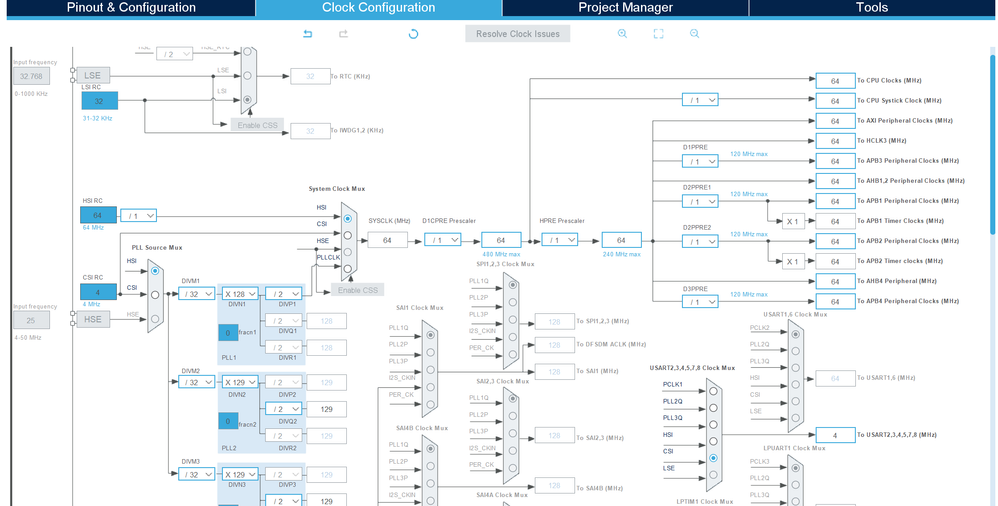
Task: Select HSE in System Clock Mux
Action: [x=348, y=252]
